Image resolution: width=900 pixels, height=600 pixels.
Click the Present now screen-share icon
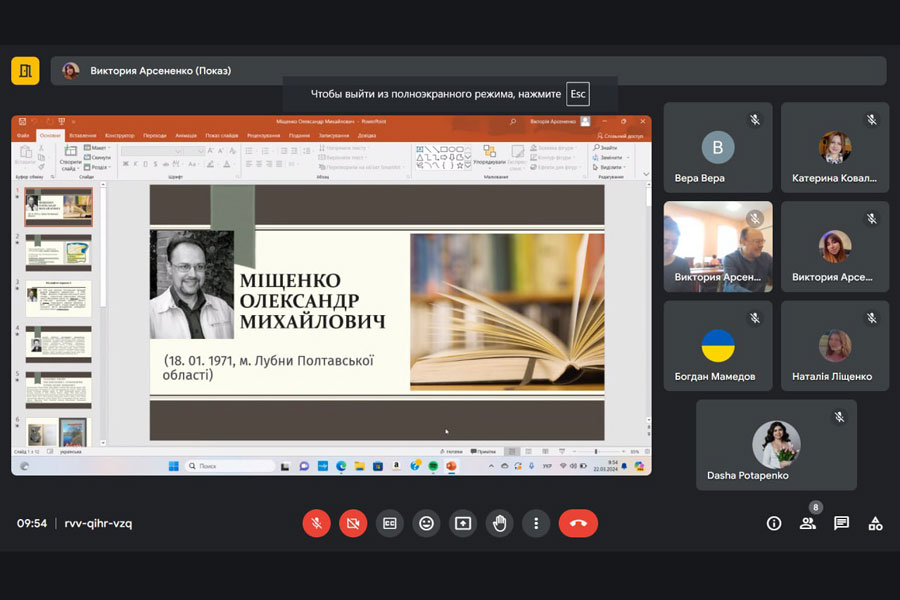coord(463,523)
